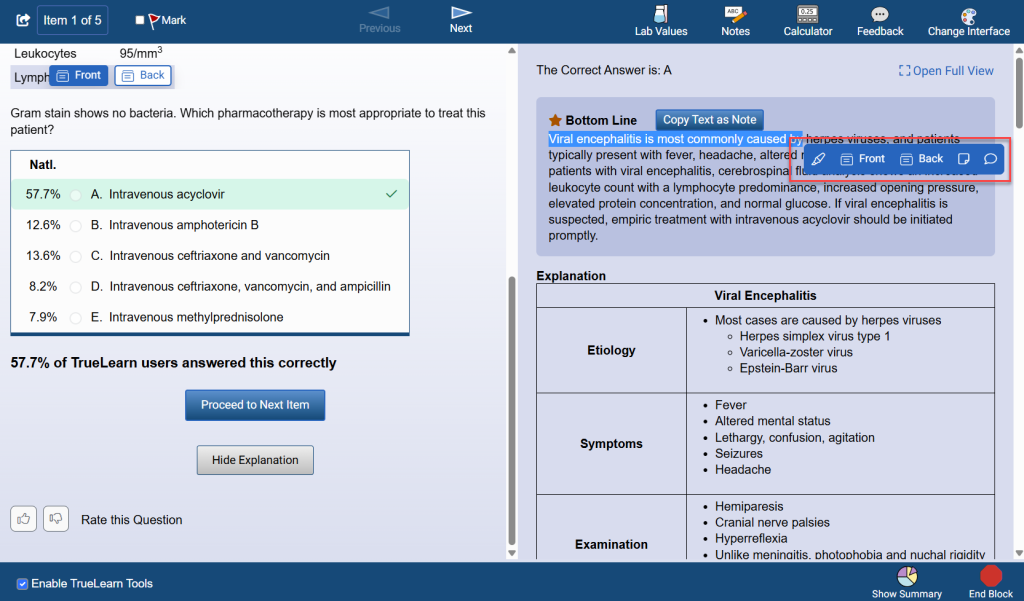Go to the Next item arrow
Viewport: 1024px width, 601px height.
point(461,20)
